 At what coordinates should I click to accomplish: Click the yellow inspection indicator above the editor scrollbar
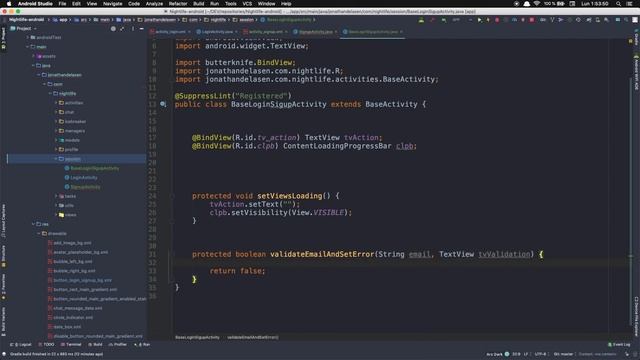(x=631, y=41)
